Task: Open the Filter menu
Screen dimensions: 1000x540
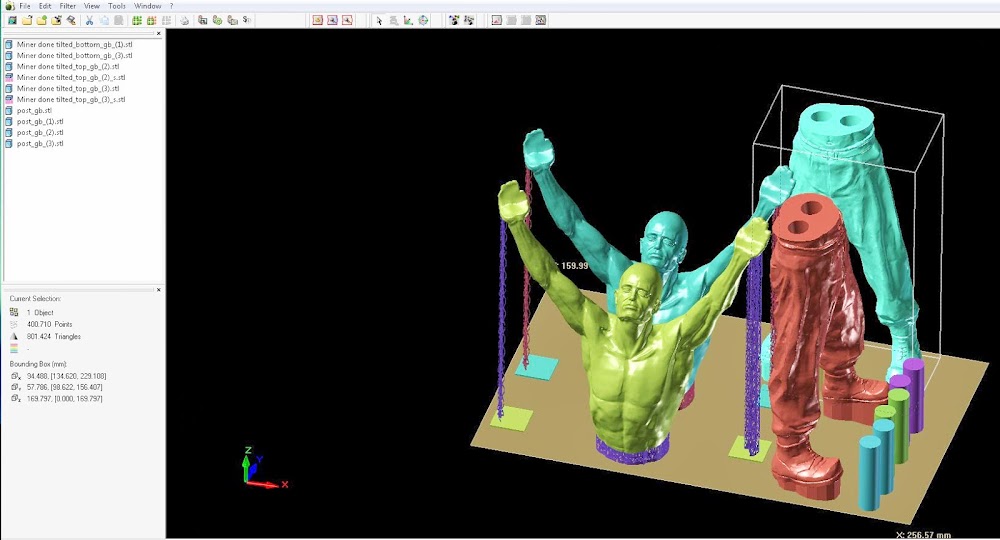Action: pyautogui.click(x=68, y=6)
